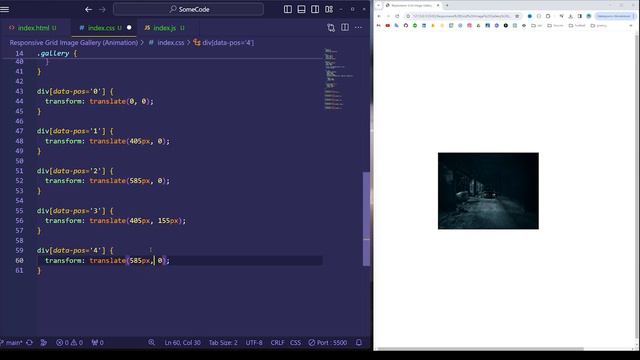The height and width of the screenshot is (360, 640).
Task: Open the main branch source control indicator
Action: [x=11, y=342]
